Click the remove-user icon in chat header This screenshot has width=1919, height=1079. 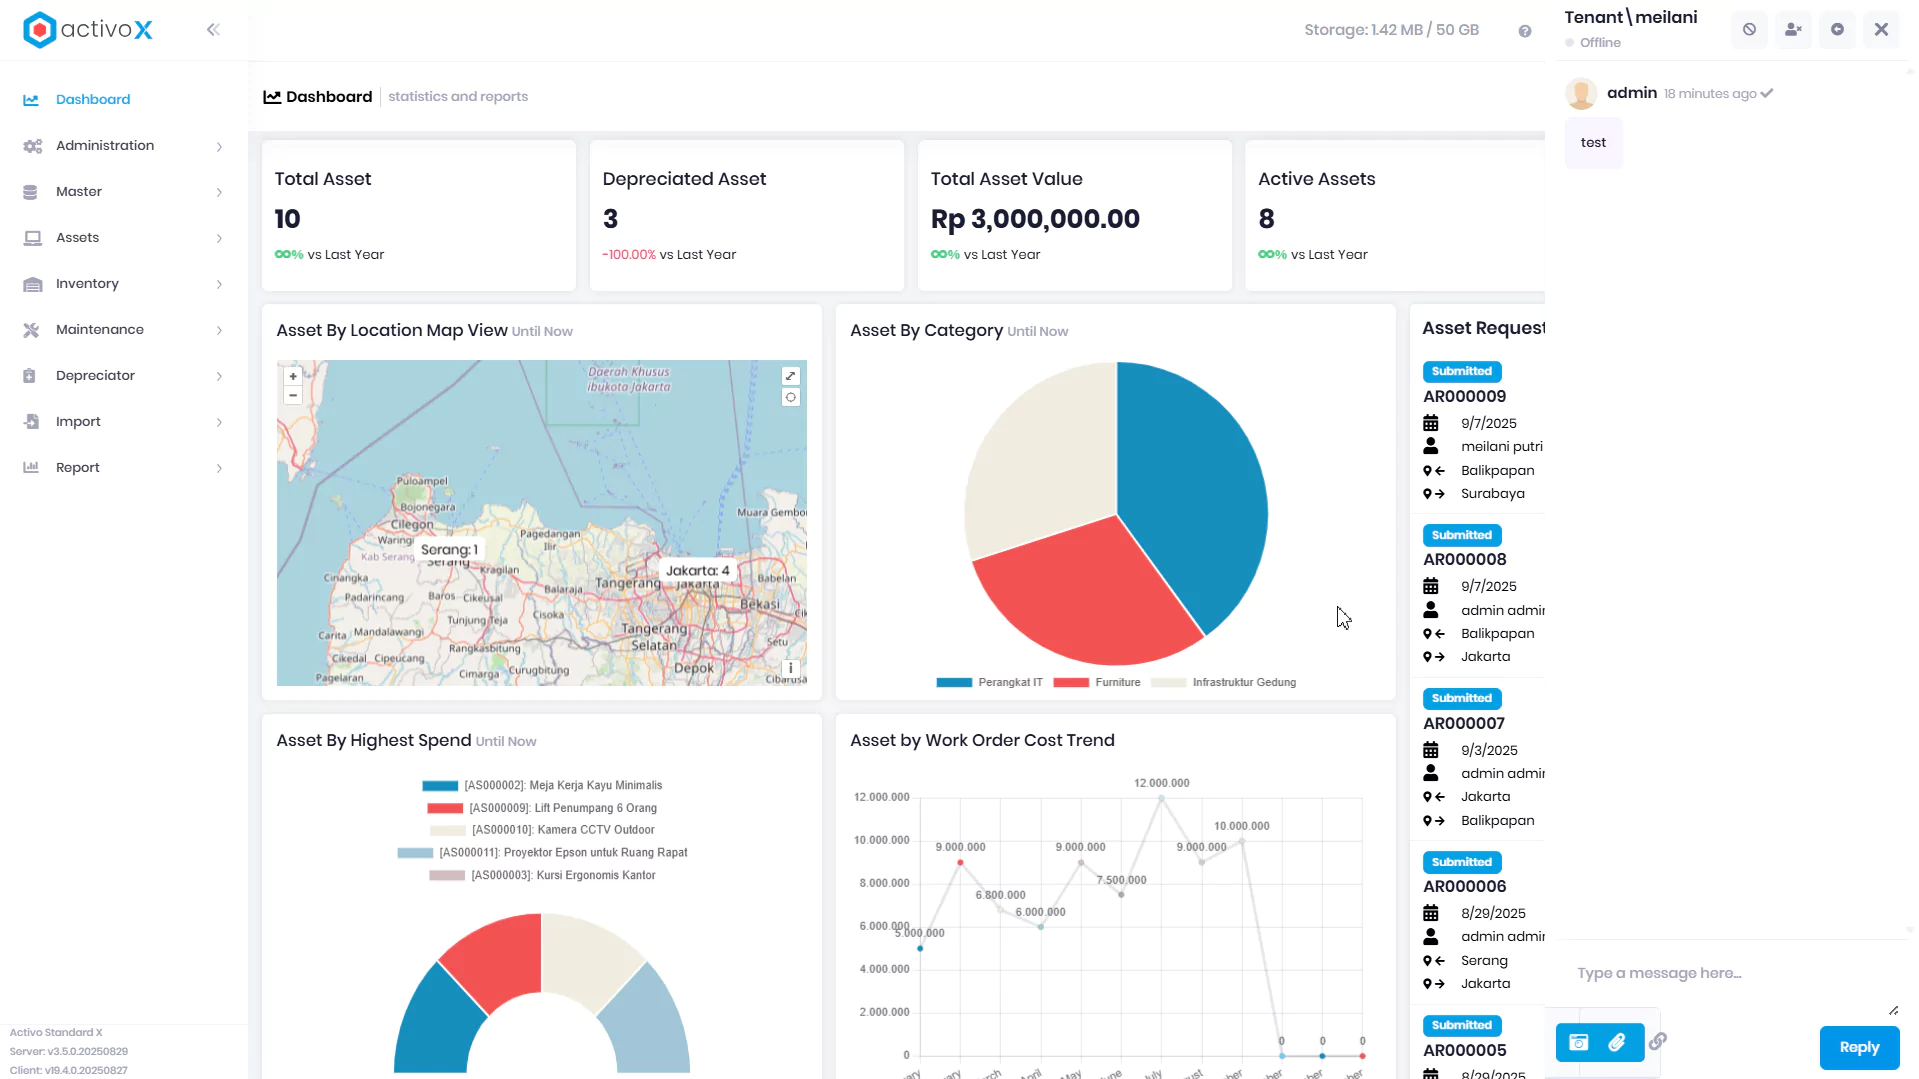[1793, 29]
